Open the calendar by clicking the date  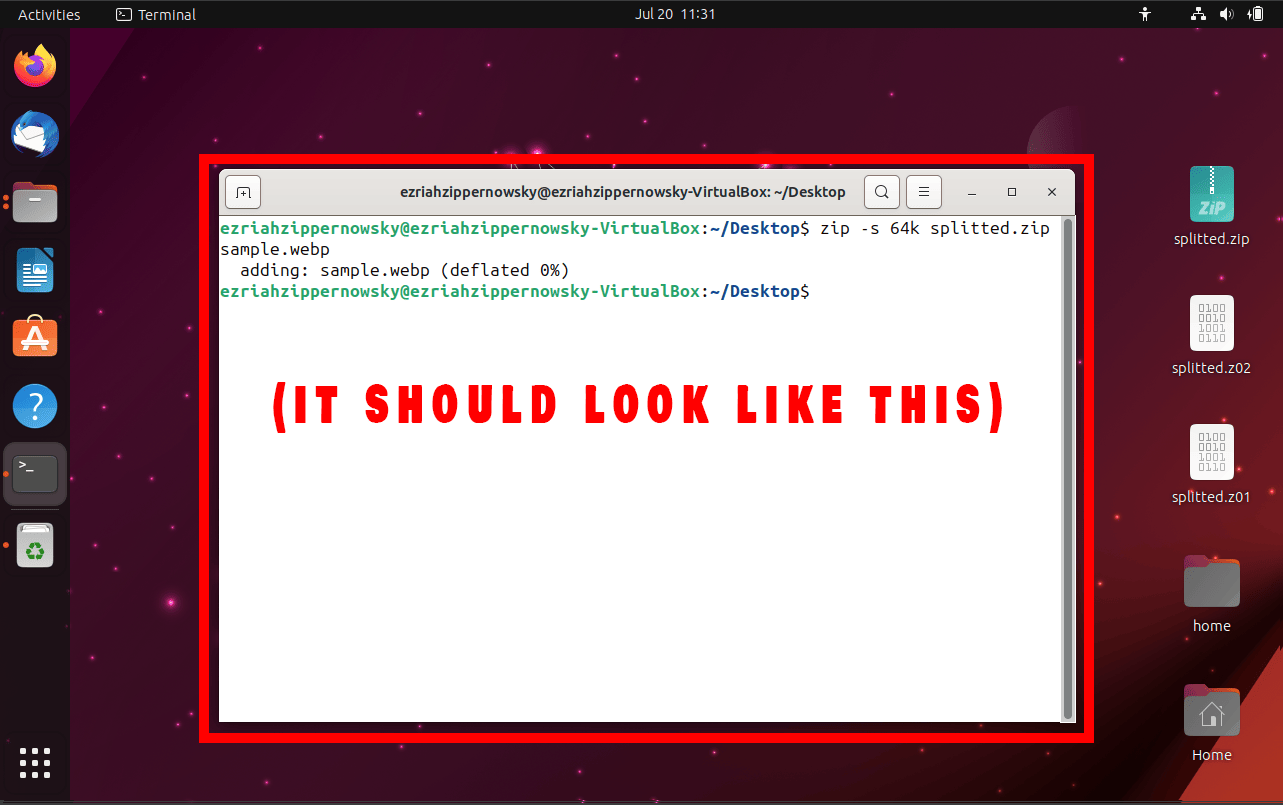click(x=675, y=14)
